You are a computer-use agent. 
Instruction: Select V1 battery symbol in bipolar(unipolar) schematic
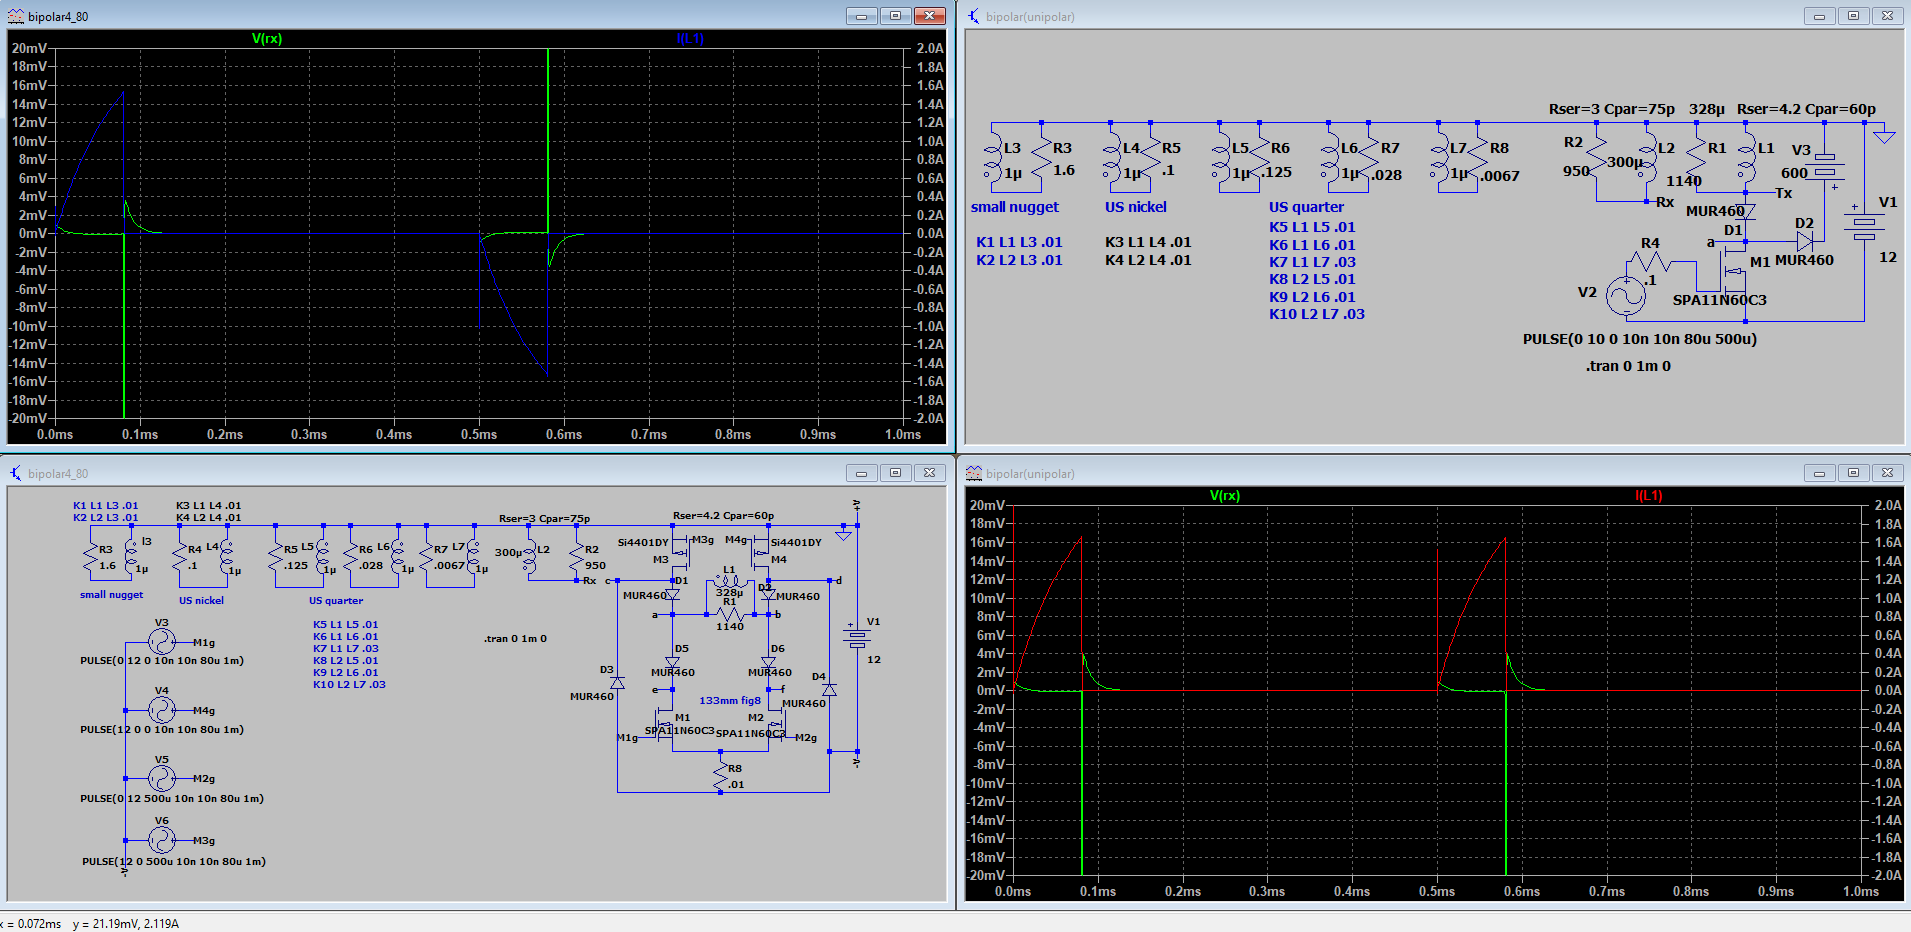(1864, 227)
